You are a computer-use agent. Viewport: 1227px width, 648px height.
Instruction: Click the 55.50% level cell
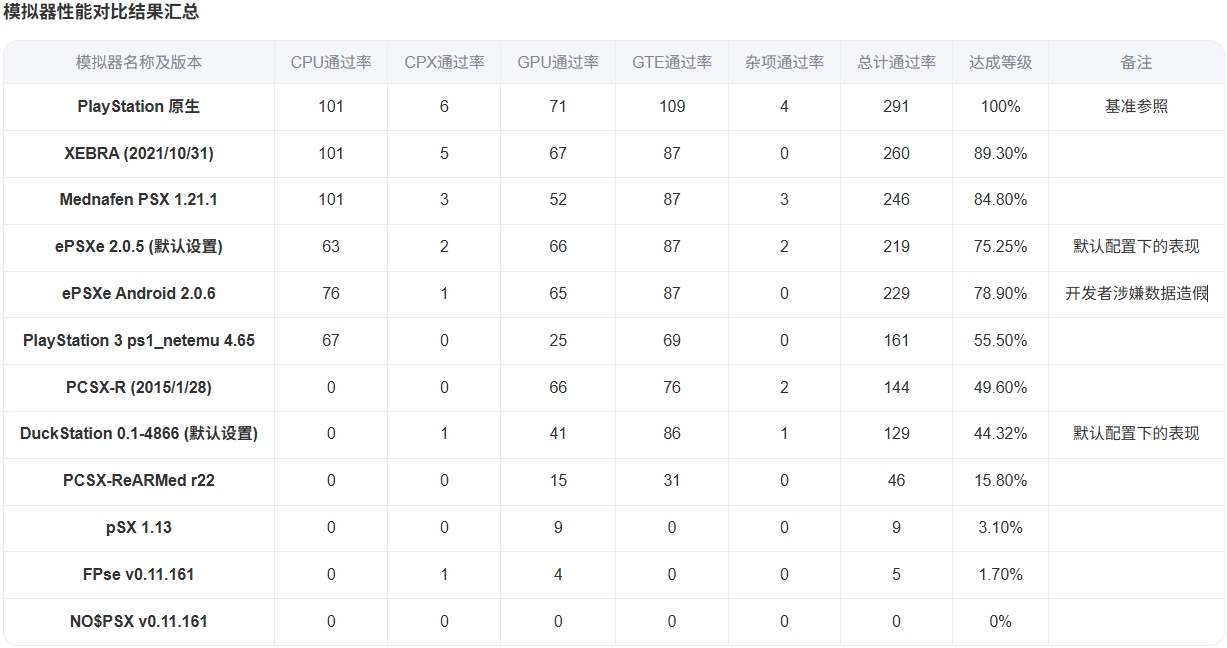coord(1000,340)
